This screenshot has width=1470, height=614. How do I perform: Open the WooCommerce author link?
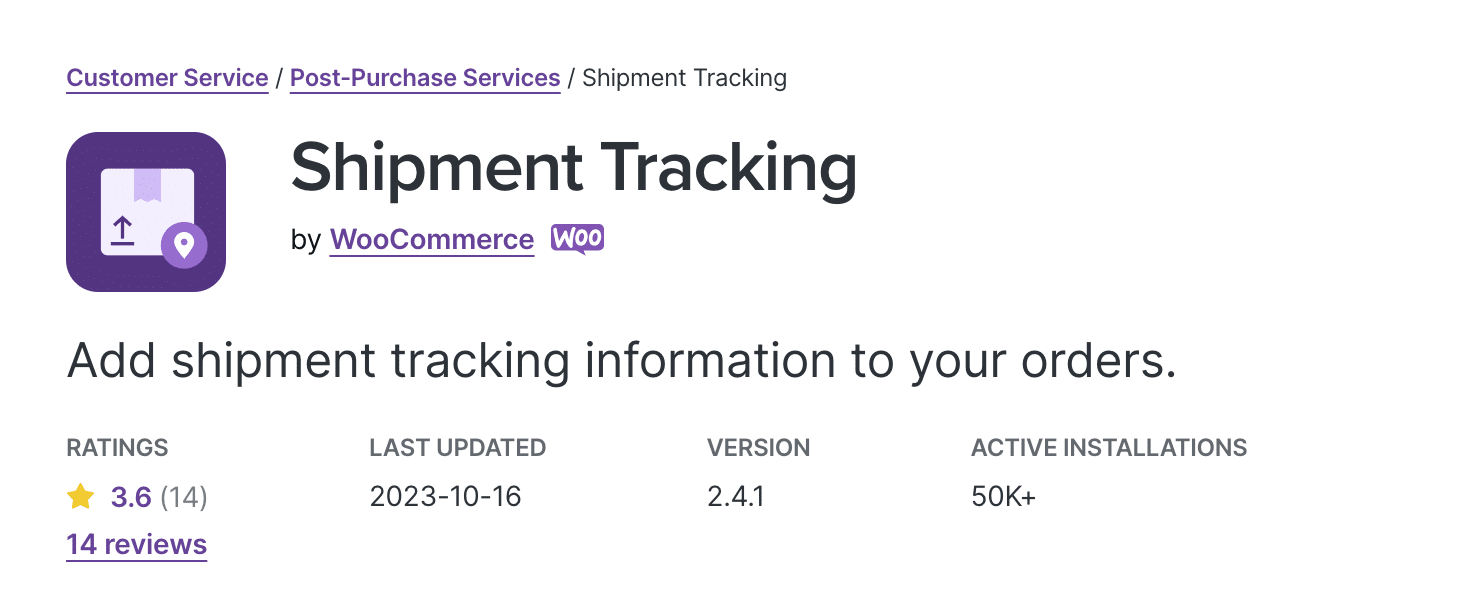pos(431,239)
